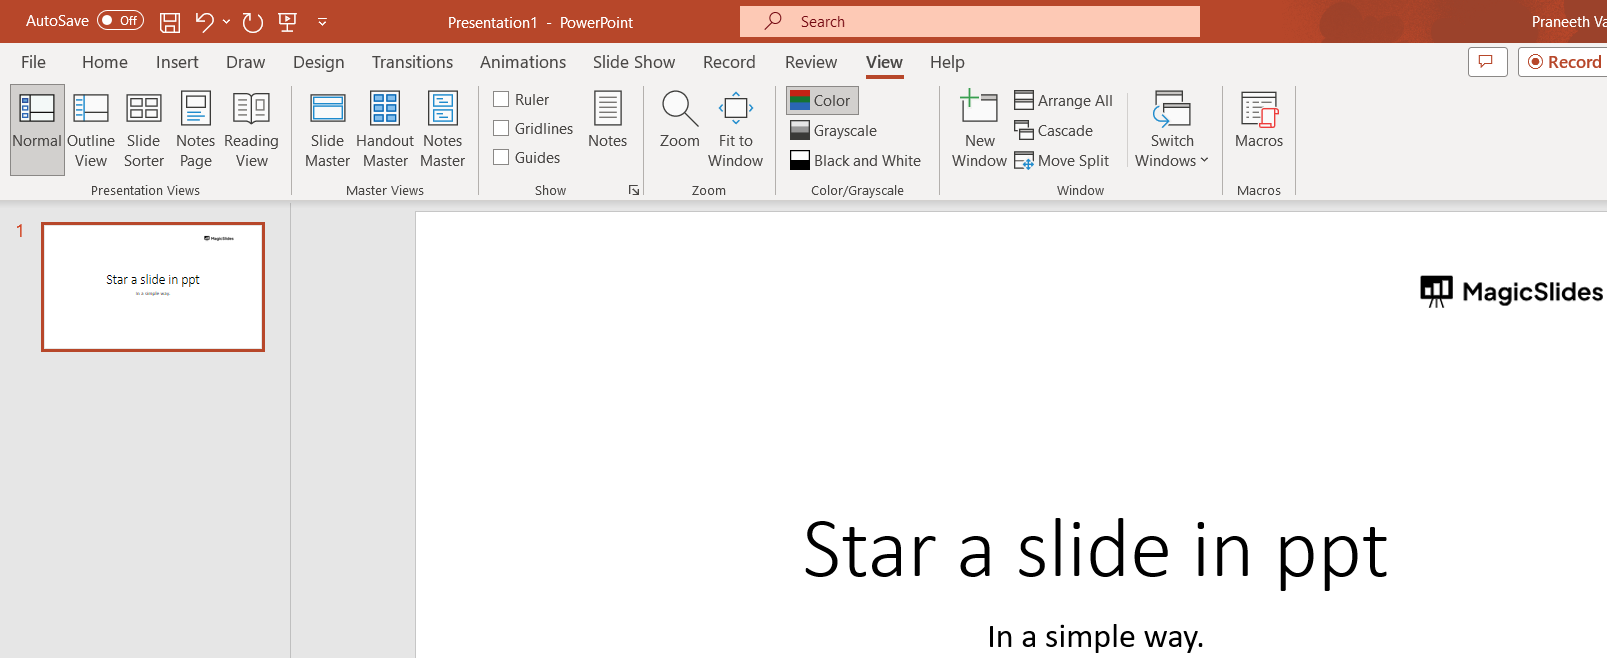Screen dimensions: 1607x658
Task: Open the Animations tab
Action: pos(522,62)
